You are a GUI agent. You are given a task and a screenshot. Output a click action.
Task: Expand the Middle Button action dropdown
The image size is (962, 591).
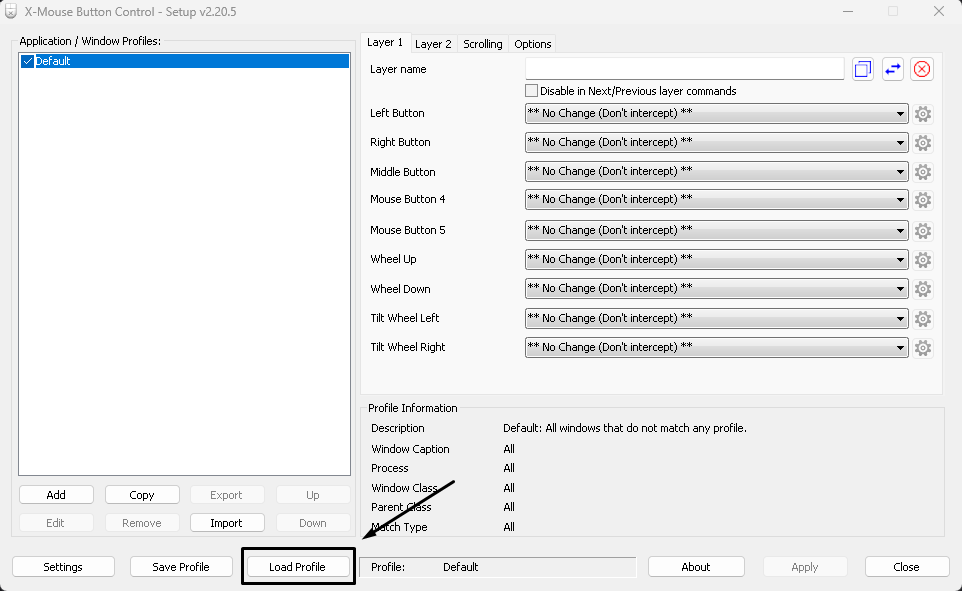(717, 171)
